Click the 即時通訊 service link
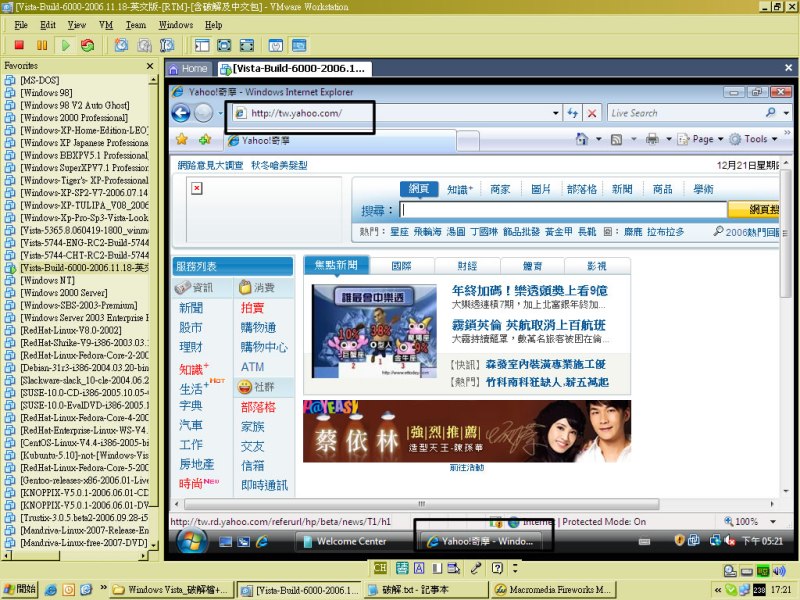The height and width of the screenshot is (600, 800). (264, 485)
